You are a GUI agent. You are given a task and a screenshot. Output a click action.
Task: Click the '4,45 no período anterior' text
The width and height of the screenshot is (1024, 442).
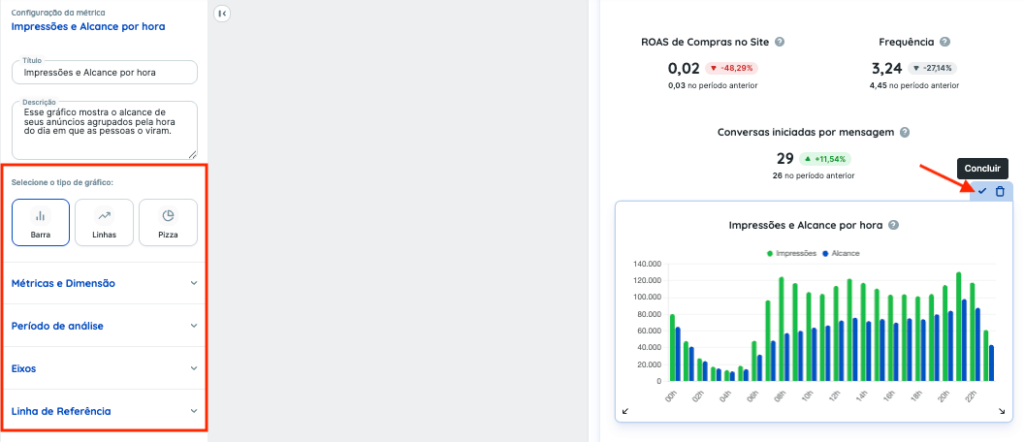coord(914,86)
